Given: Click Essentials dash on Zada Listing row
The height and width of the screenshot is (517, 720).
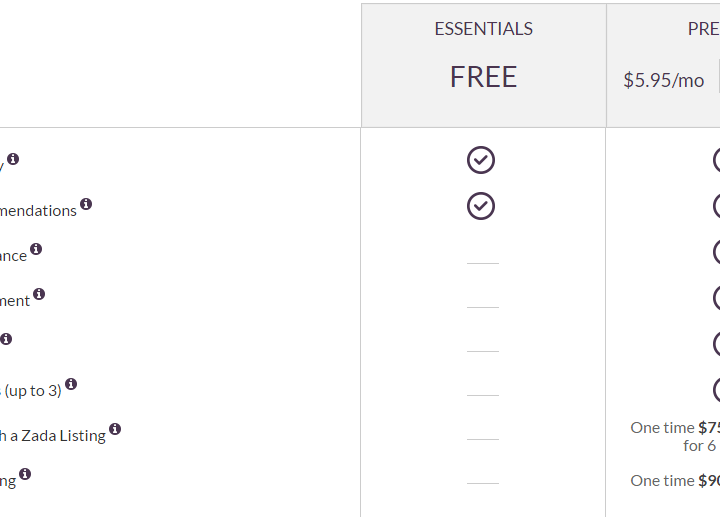Looking at the screenshot, I should point(483,439).
